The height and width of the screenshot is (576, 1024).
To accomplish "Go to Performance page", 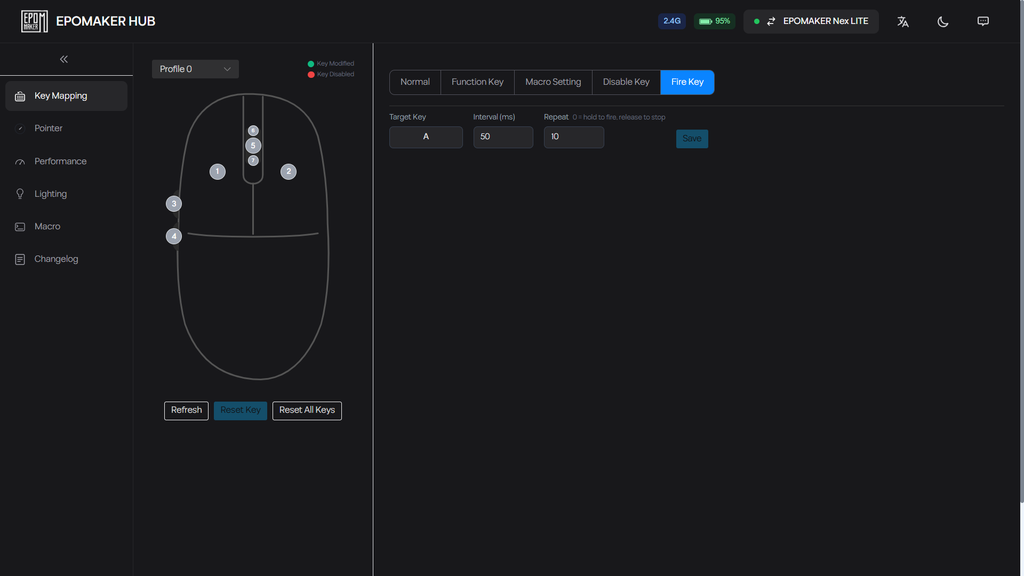I will click(66, 161).
